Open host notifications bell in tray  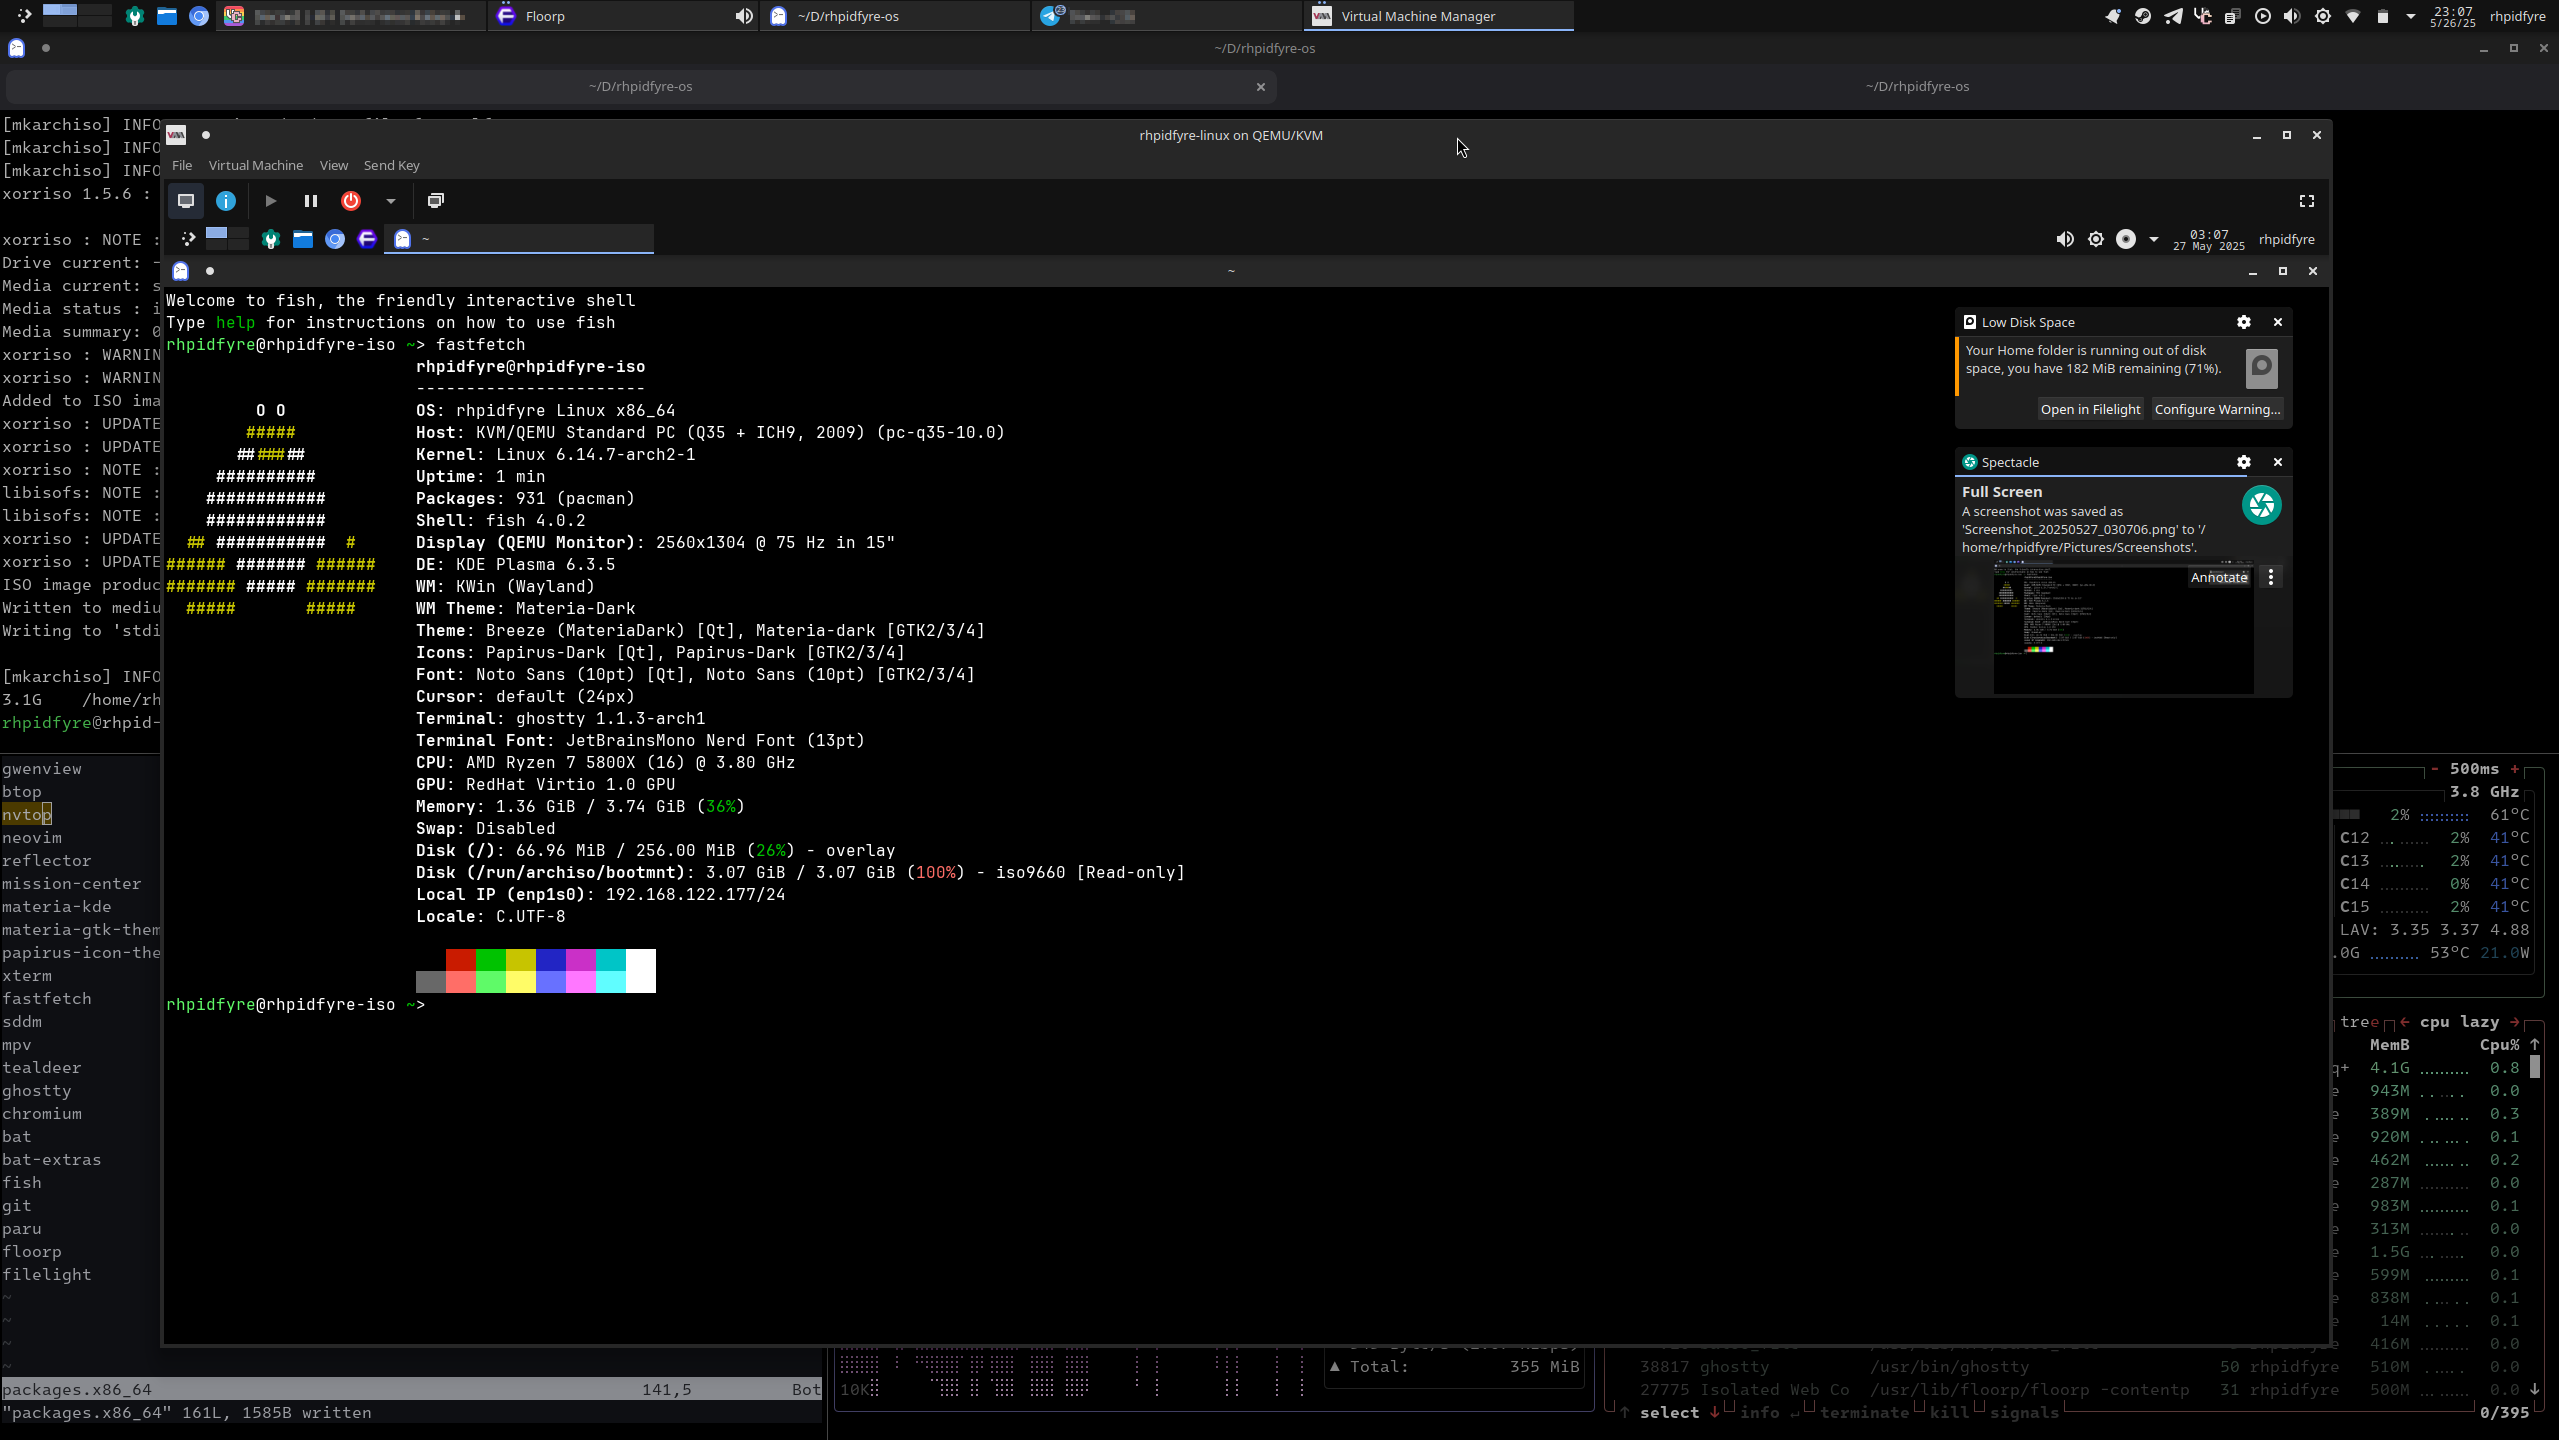tap(2112, 16)
